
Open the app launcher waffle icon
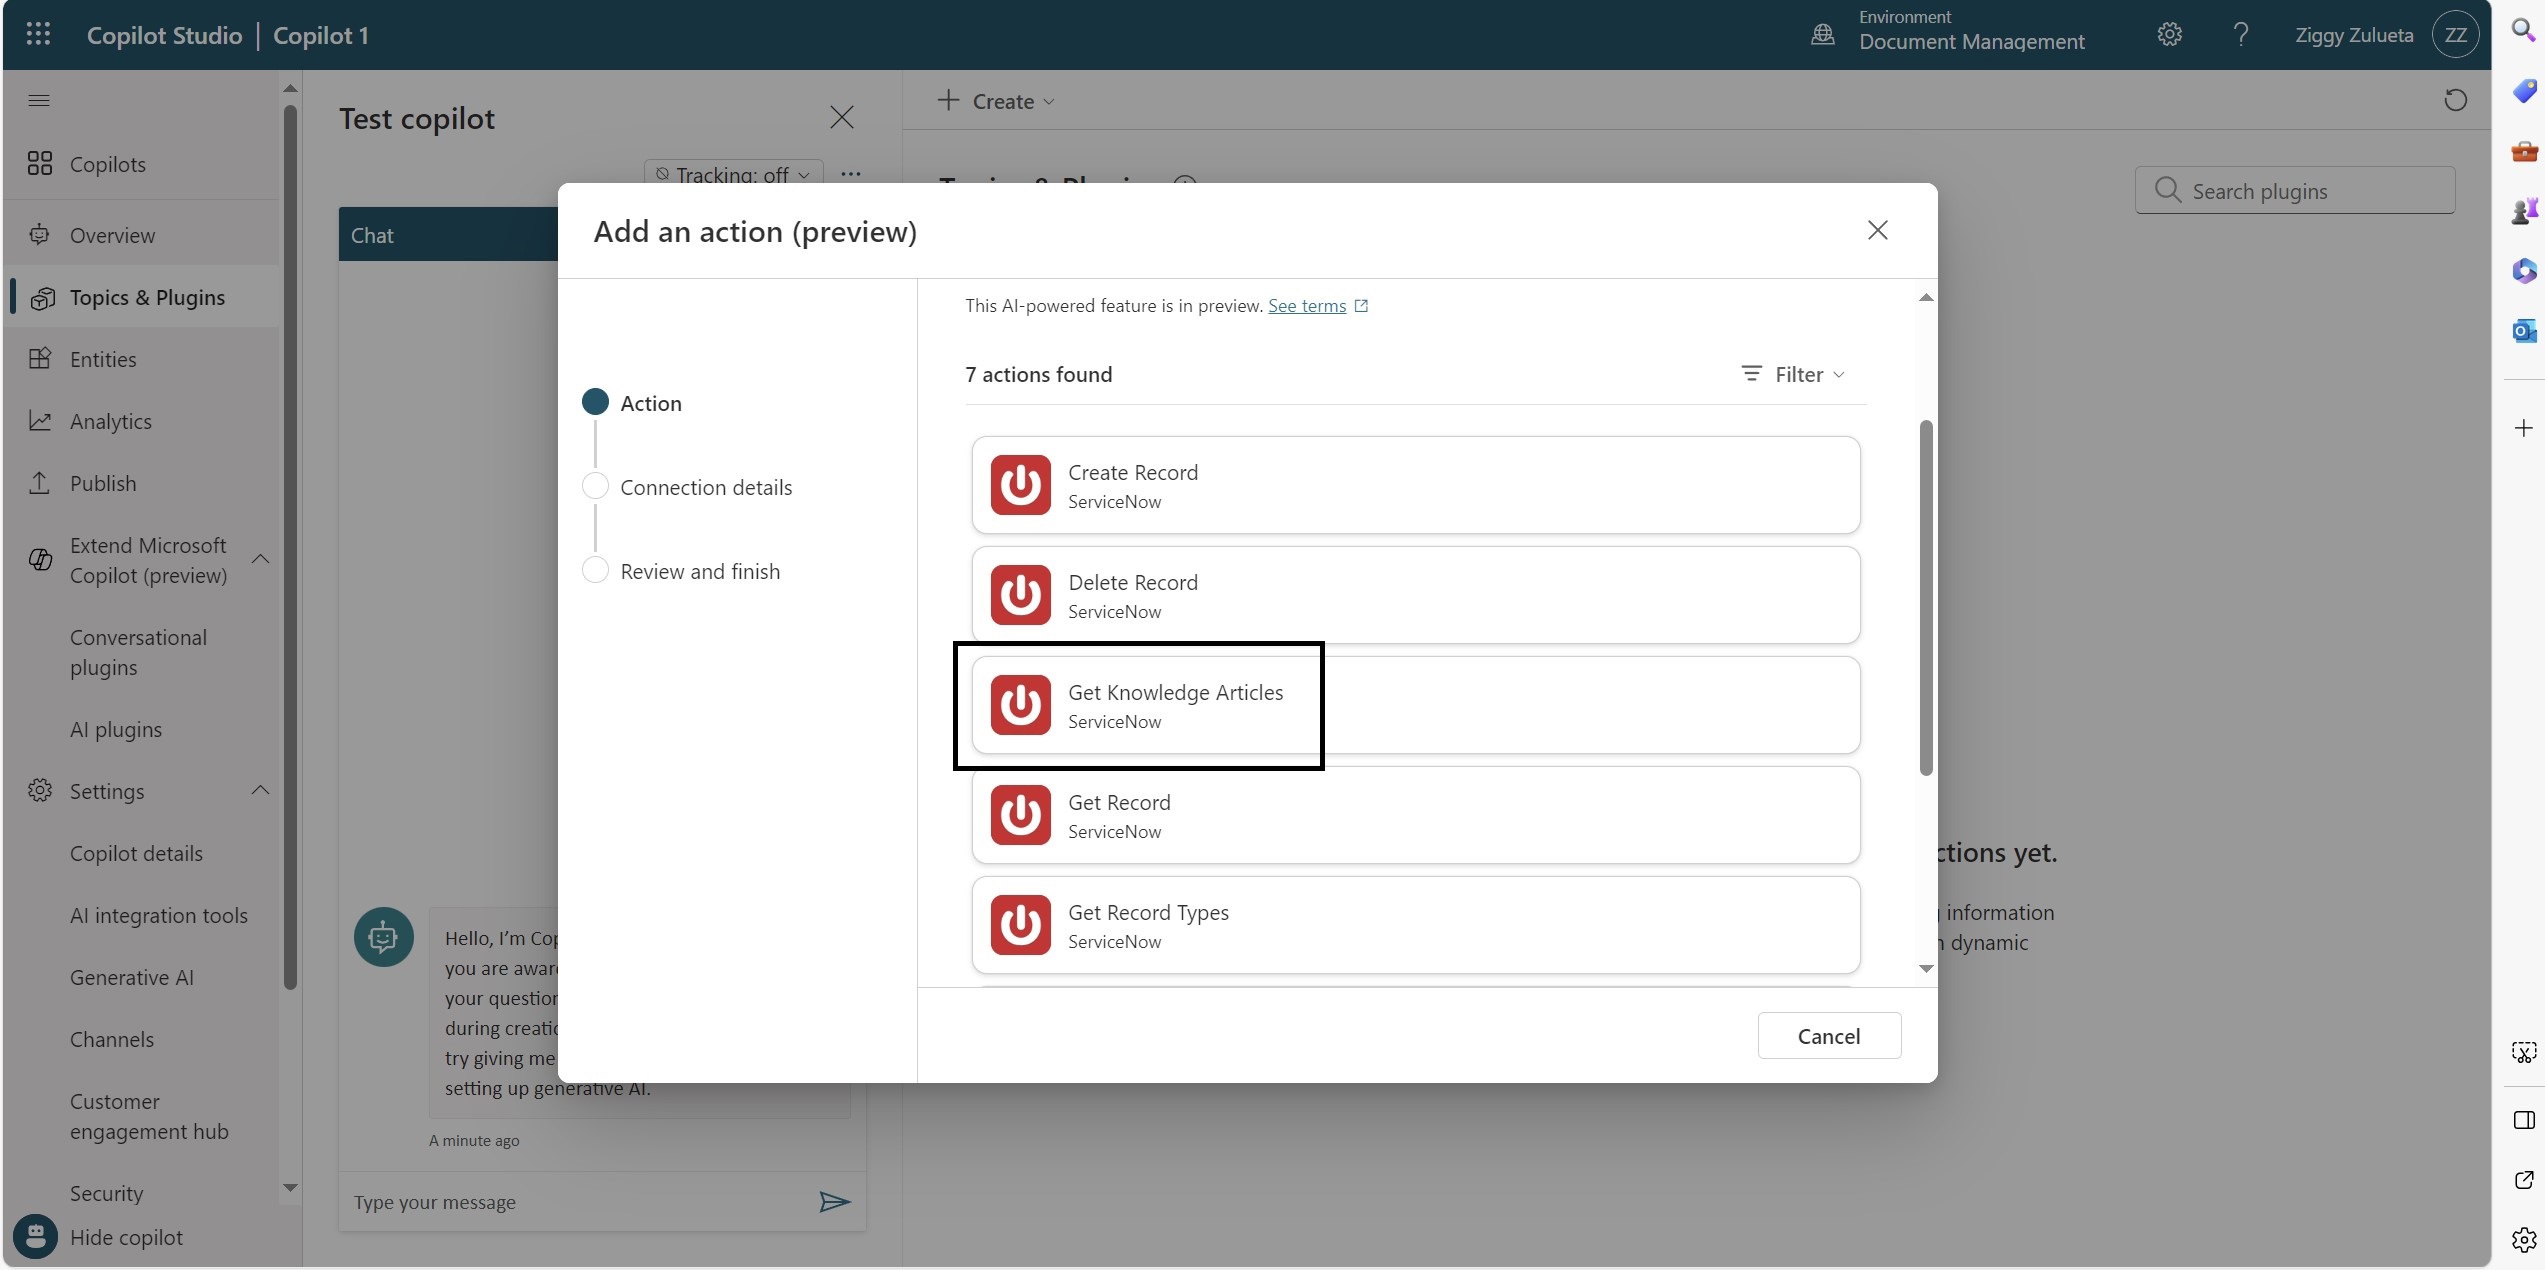[38, 35]
